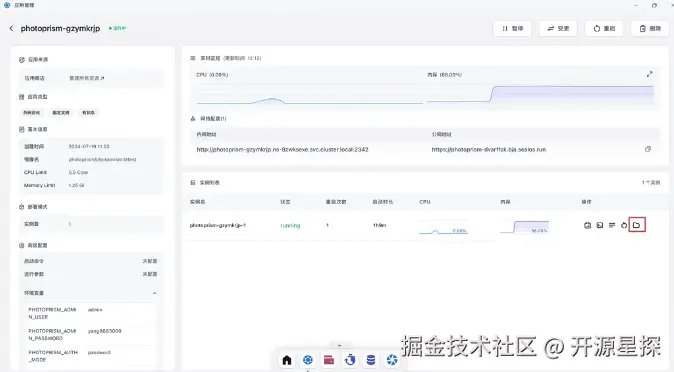Image resolution: width=674 pixels, height=372 pixels.
Task: Click the second application type tag
Action: (x=61, y=113)
